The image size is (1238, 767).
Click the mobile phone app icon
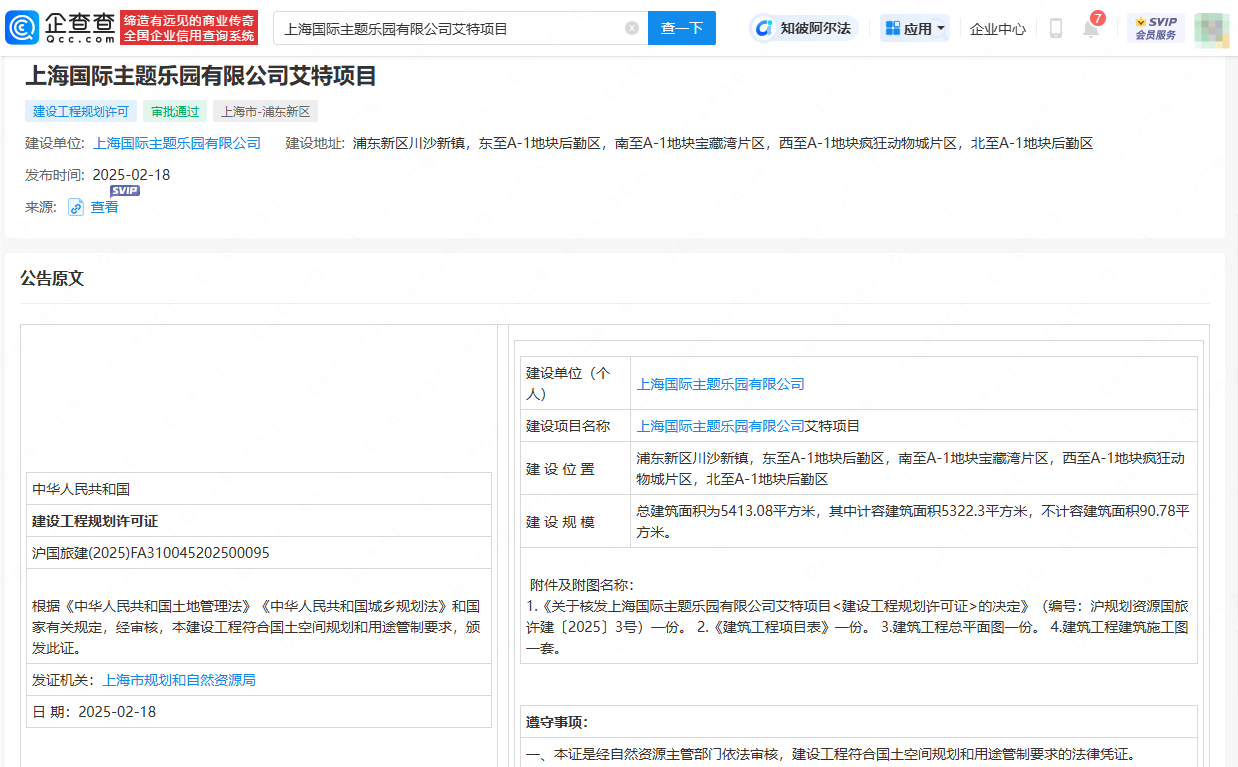coord(1055,29)
